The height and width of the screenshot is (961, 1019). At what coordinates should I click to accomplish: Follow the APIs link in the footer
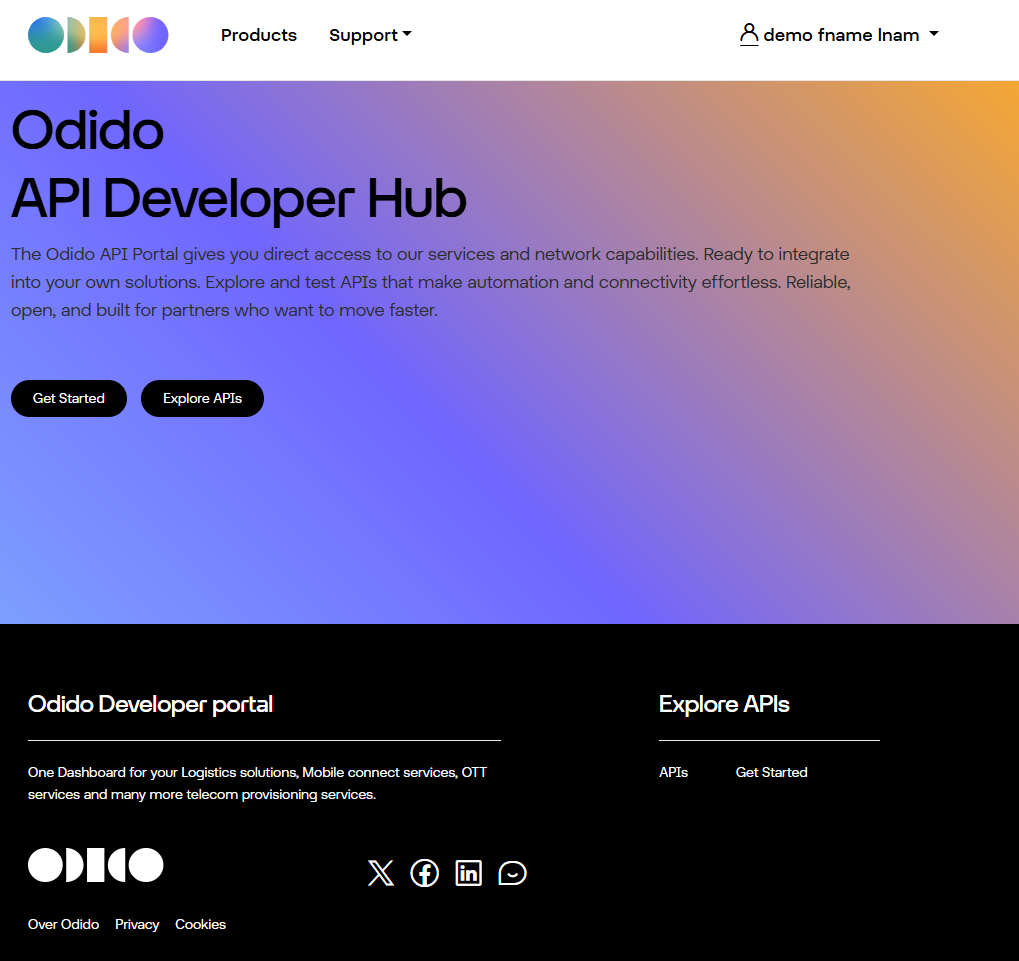pos(673,772)
